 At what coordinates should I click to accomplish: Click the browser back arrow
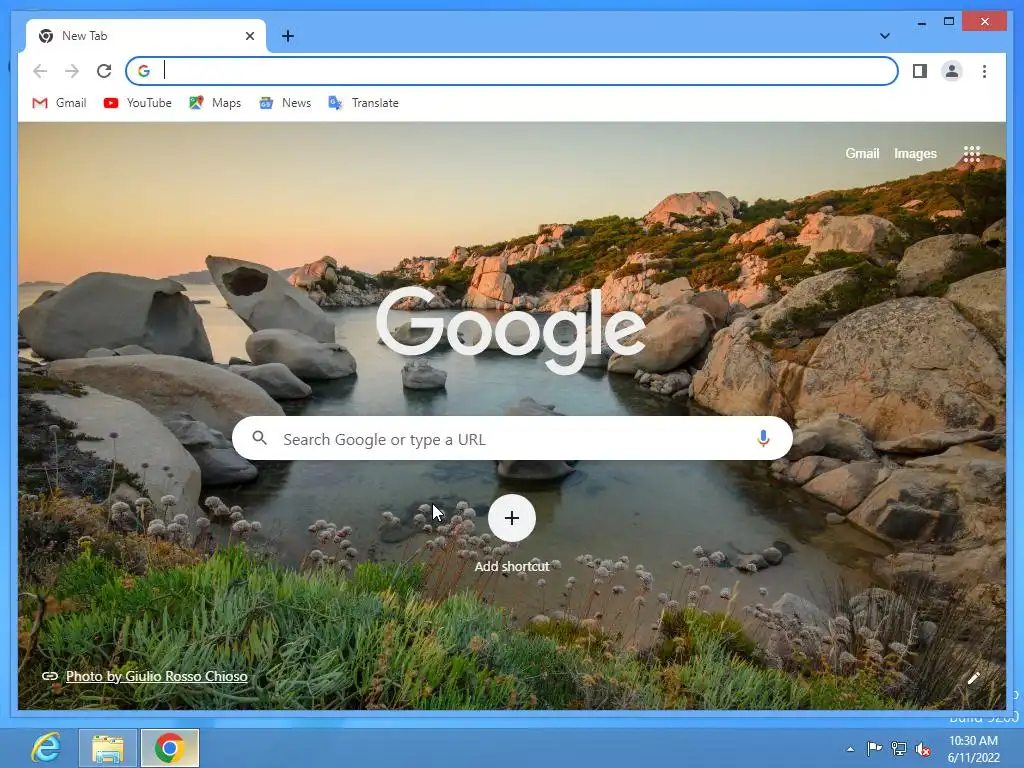point(40,71)
